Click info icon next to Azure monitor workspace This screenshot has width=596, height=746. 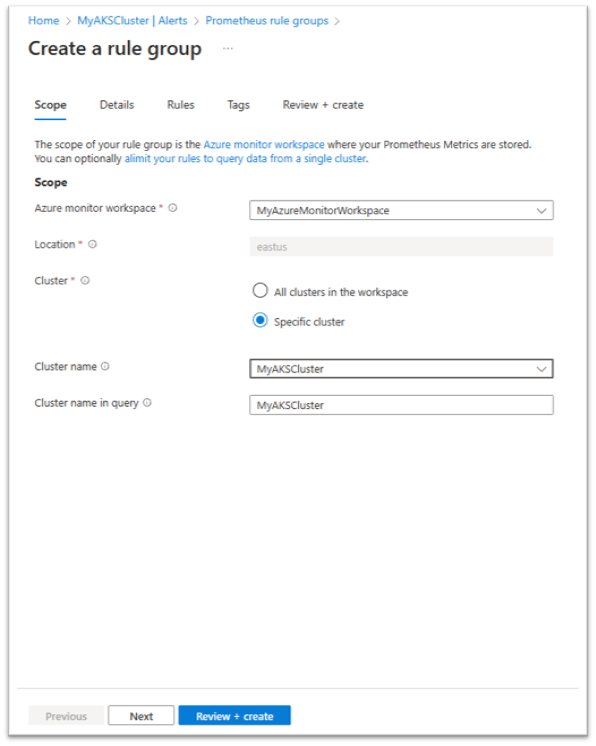(x=173, y=208)
